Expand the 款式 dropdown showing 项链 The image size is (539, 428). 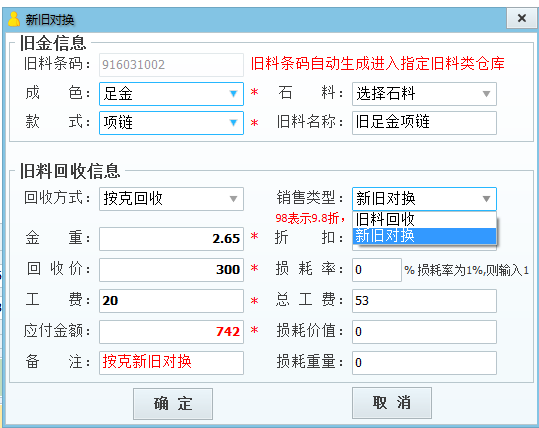tap(171, 123)
